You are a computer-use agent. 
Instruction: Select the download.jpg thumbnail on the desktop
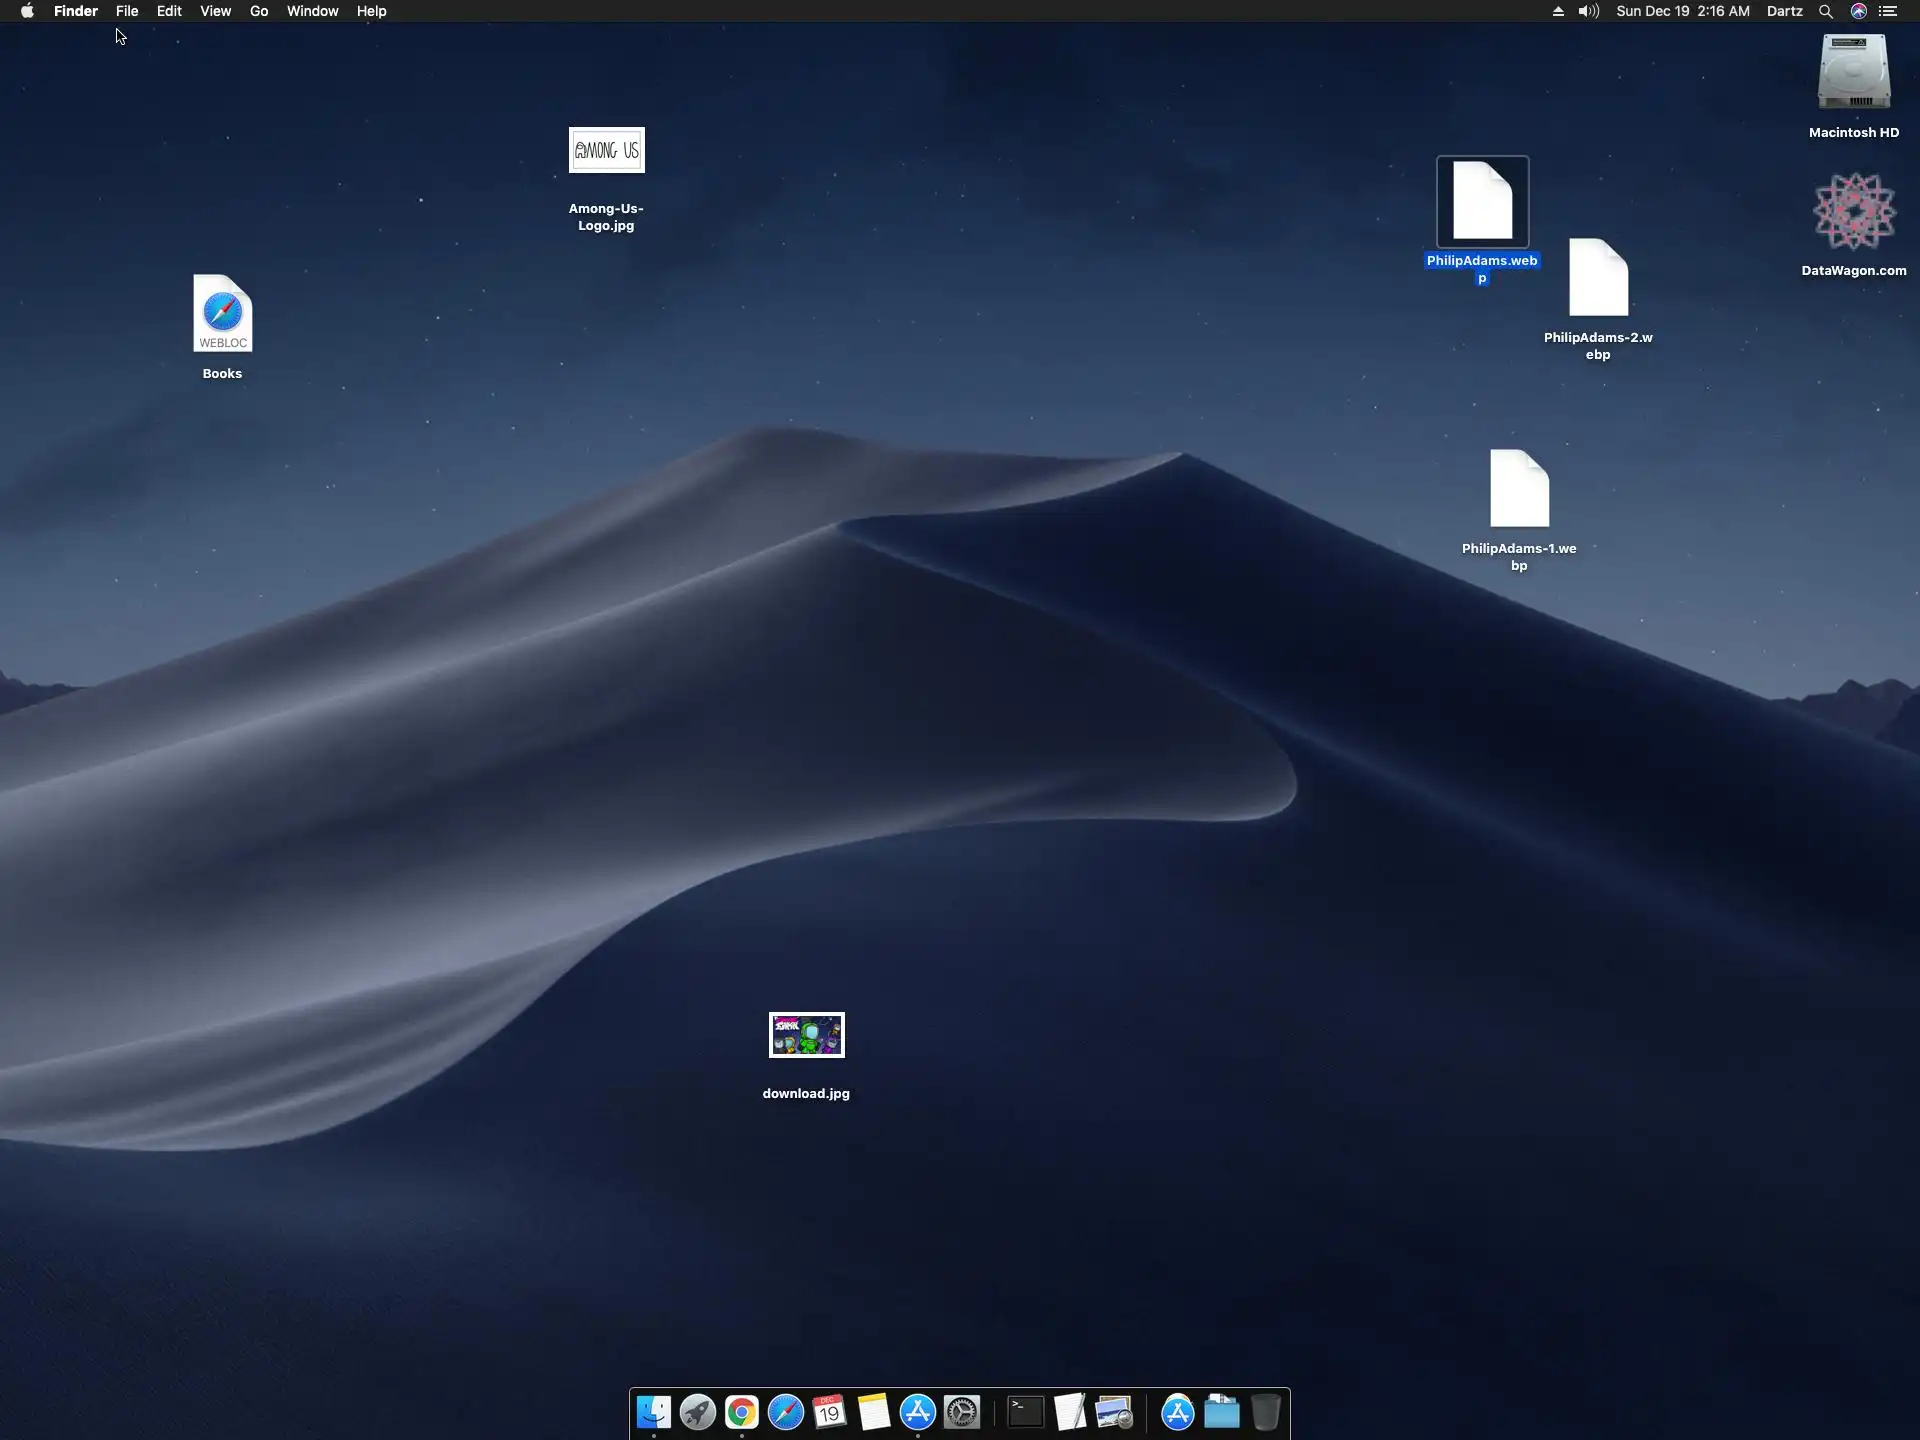[806, 1035]
